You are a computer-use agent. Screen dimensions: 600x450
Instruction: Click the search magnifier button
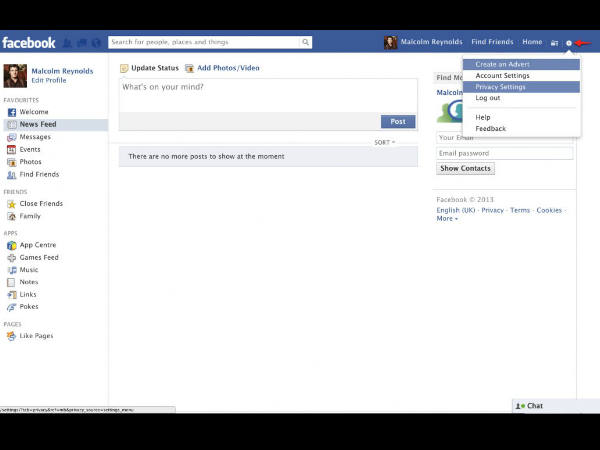click(305, 42)
